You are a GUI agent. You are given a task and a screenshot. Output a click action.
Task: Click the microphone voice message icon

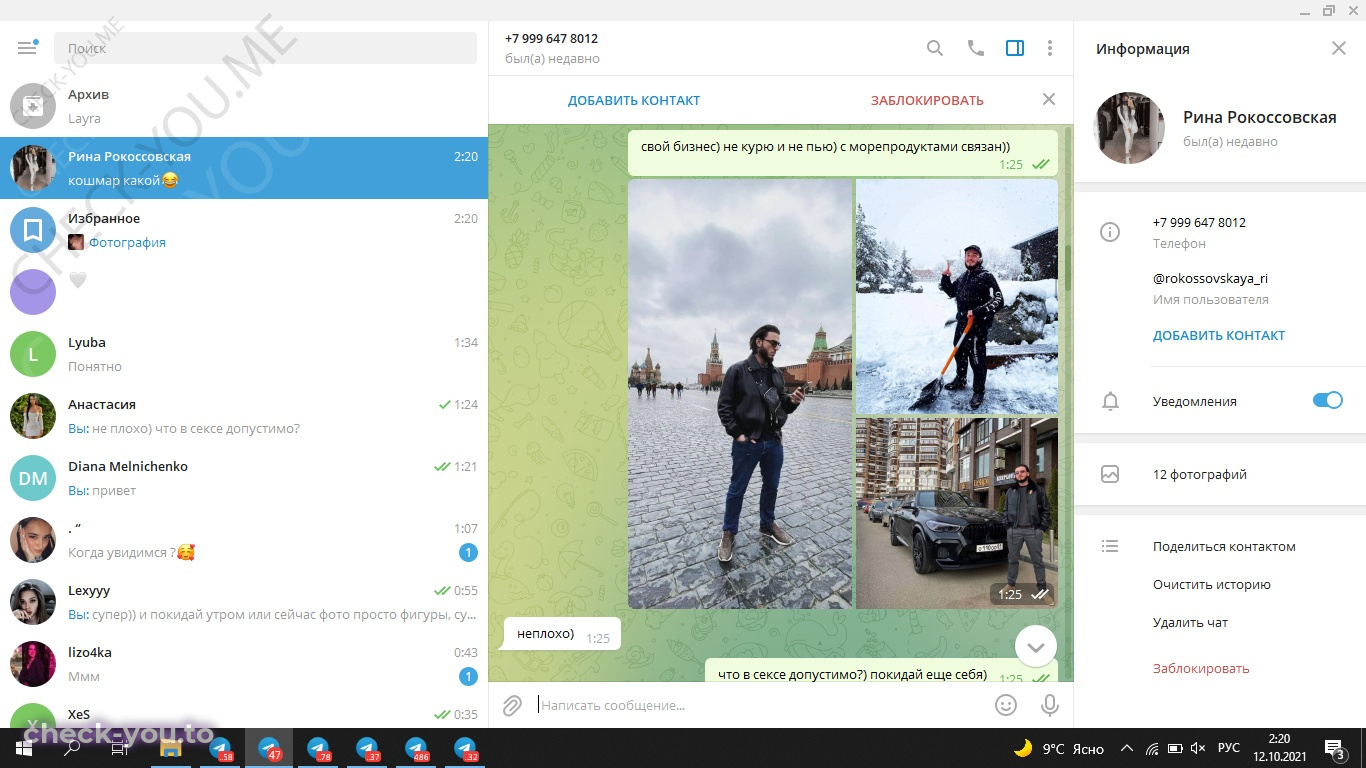(x=1050, y=705)
